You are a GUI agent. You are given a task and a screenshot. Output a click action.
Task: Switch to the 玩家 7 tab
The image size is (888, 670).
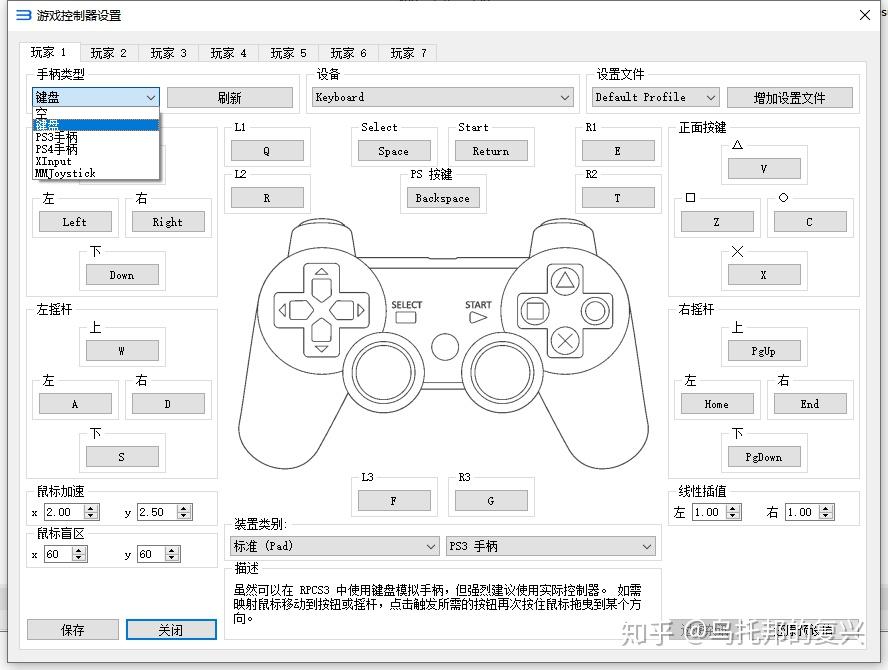tap(407, 52)
